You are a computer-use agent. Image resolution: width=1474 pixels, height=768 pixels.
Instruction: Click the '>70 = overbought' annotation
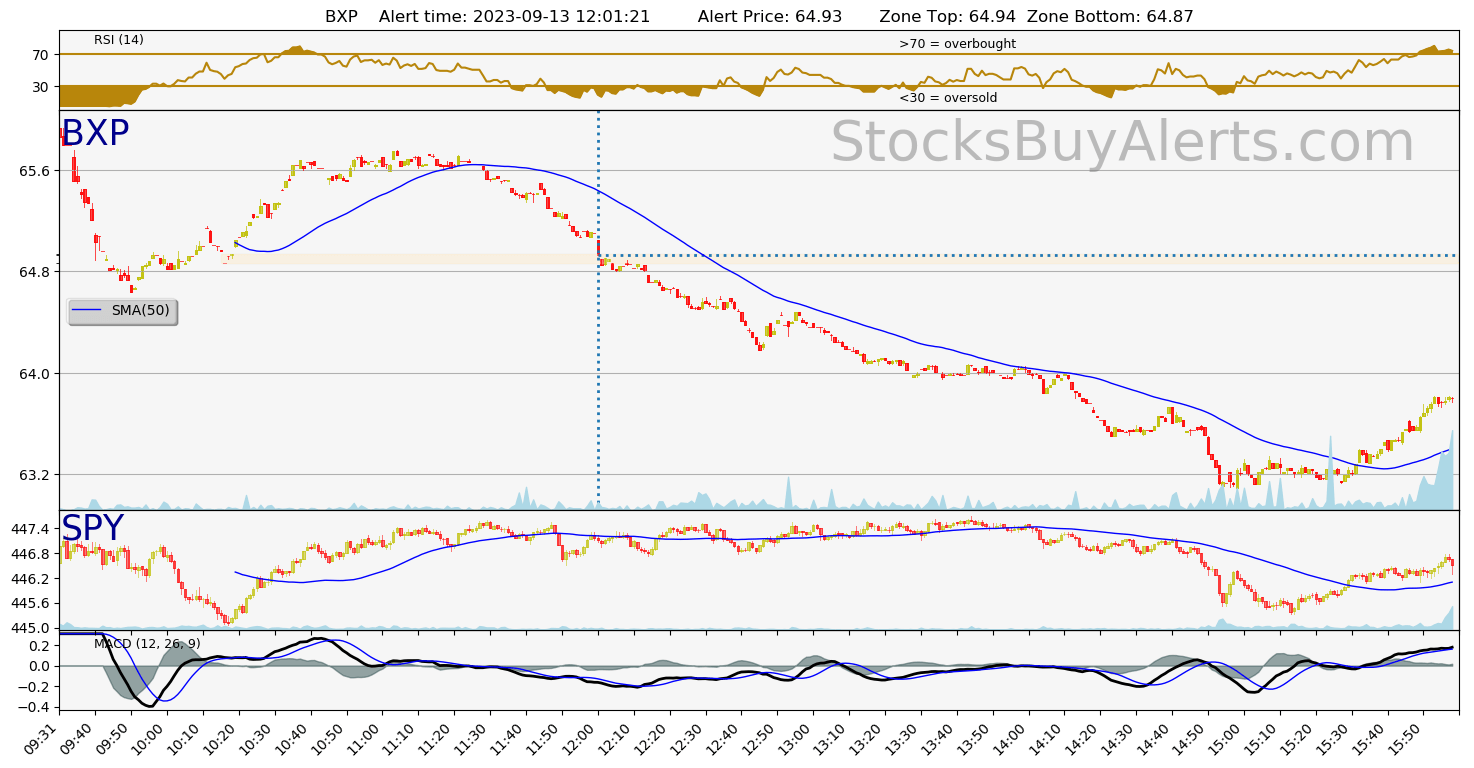pos(957,44)
